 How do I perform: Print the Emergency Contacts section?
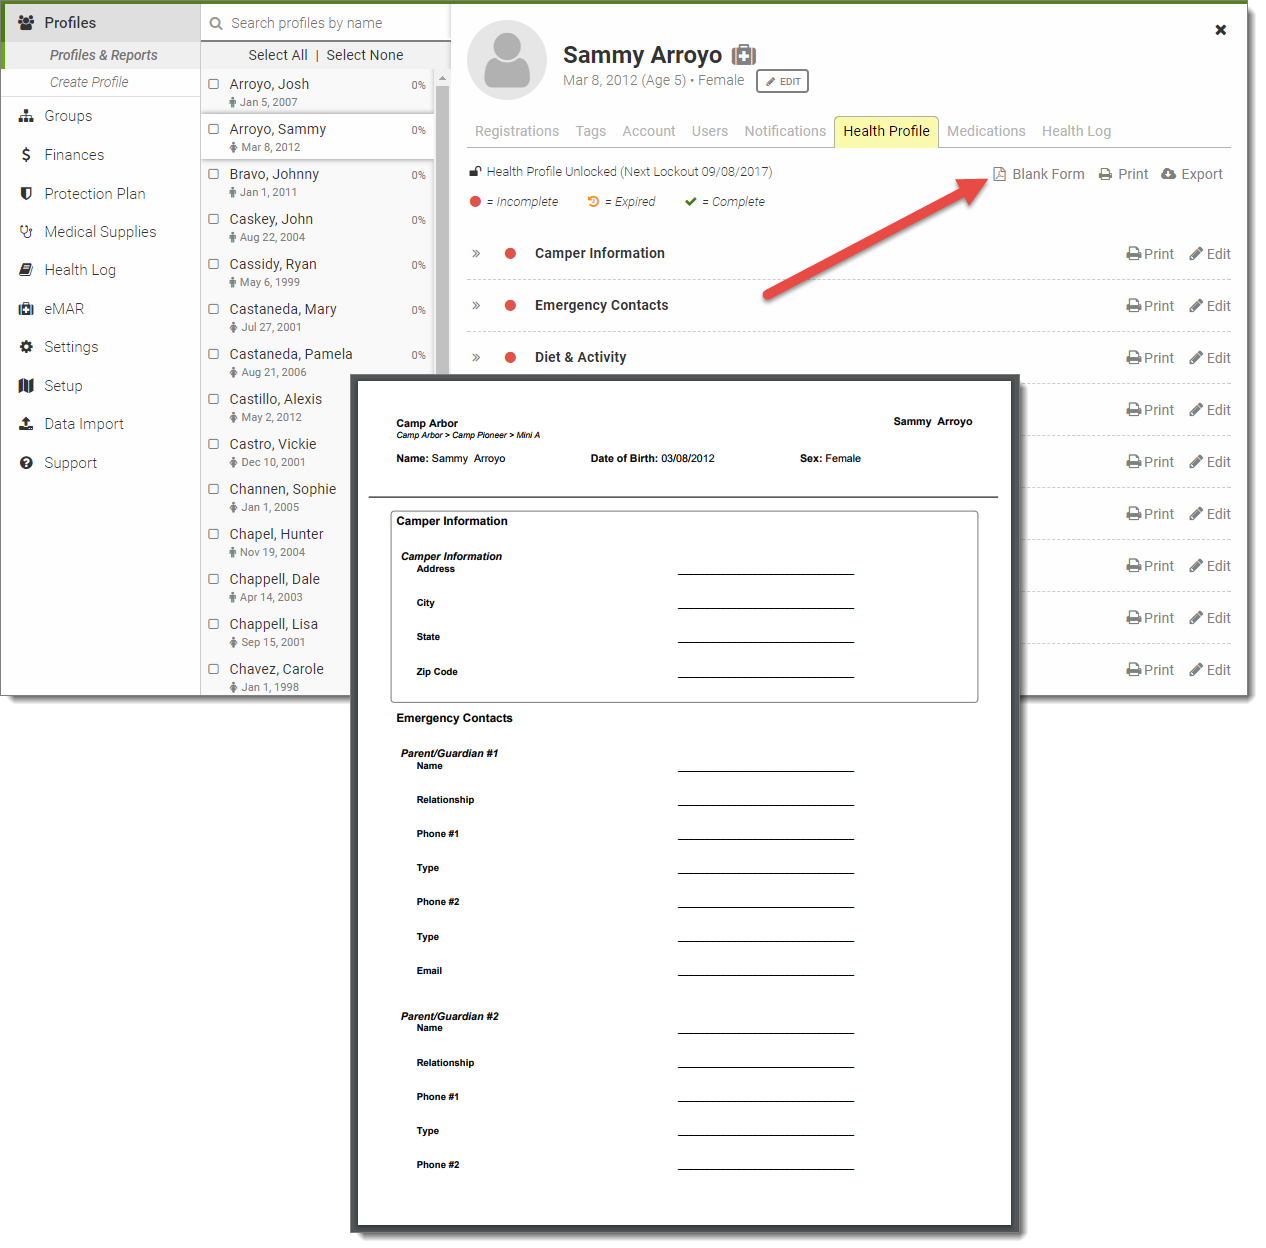pyautogui.click(x=1150, y=306)
